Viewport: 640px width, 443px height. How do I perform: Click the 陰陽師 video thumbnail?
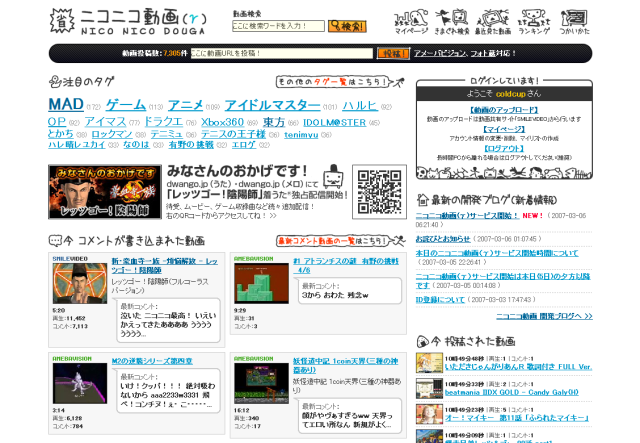coord(80,283)
